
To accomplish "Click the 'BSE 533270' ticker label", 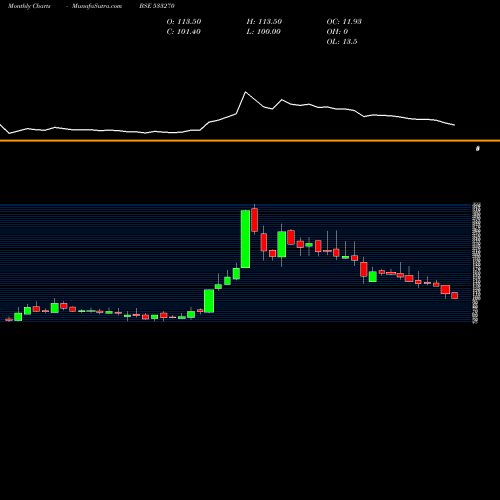I will [x=157, y=6].
